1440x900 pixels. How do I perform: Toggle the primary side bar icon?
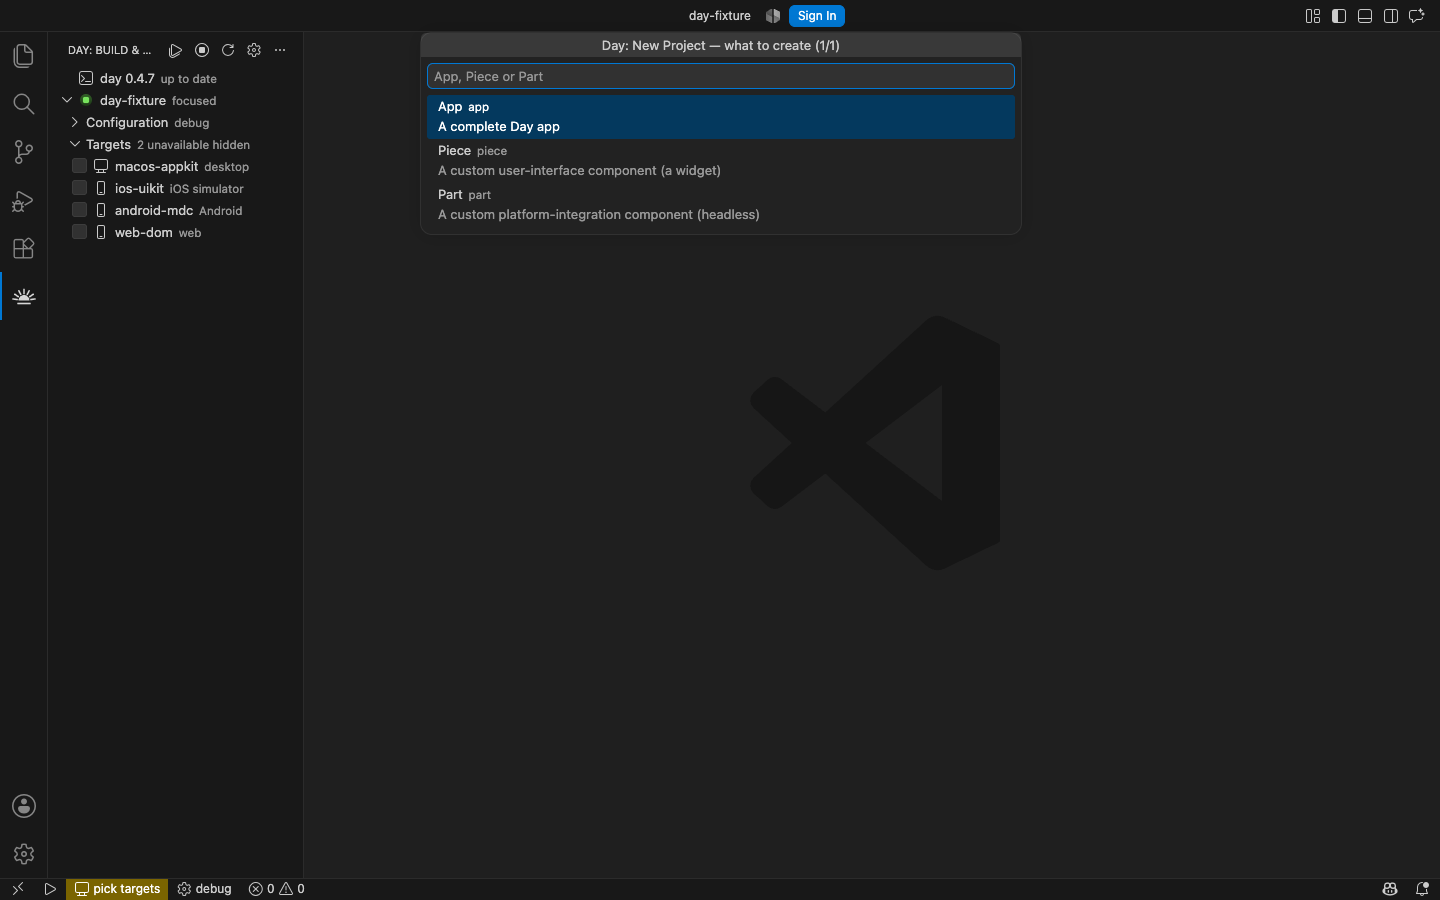click(x=1339, y=16)
